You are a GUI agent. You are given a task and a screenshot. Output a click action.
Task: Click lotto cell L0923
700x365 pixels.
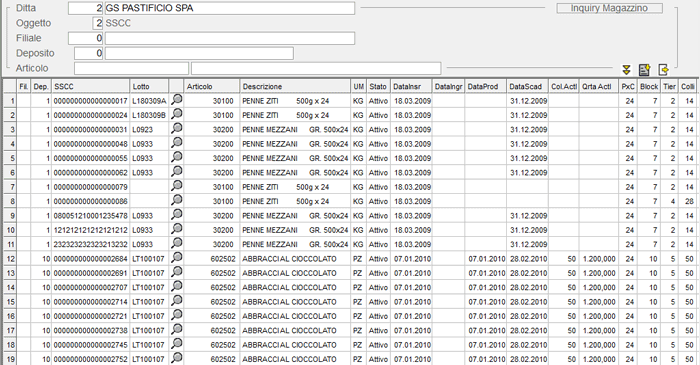pos(149,130)
